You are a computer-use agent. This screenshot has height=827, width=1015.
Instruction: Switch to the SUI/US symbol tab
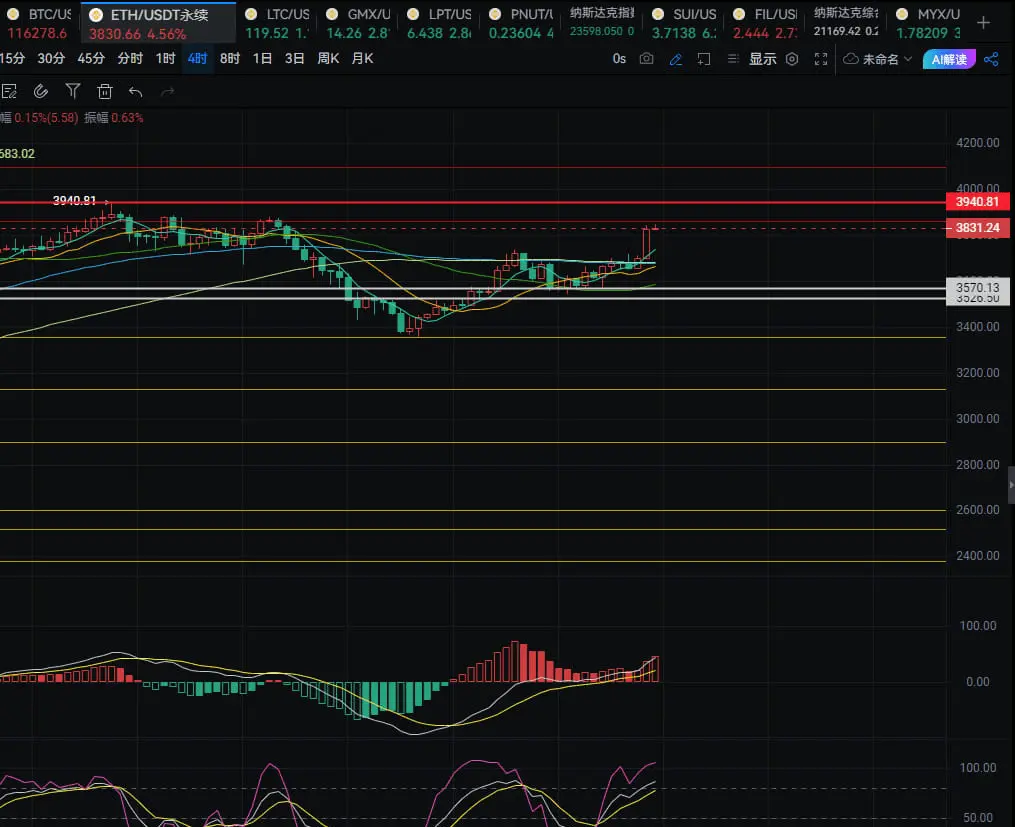(x=684, y=23)
